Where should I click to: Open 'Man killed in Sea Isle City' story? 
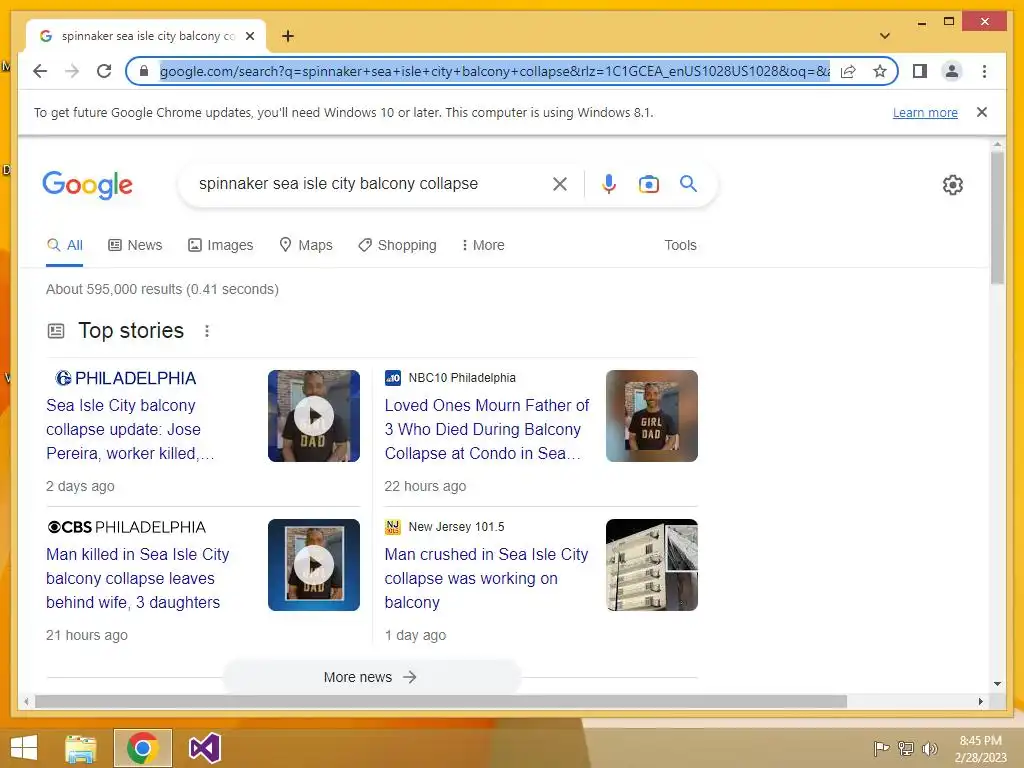[138, 578]
